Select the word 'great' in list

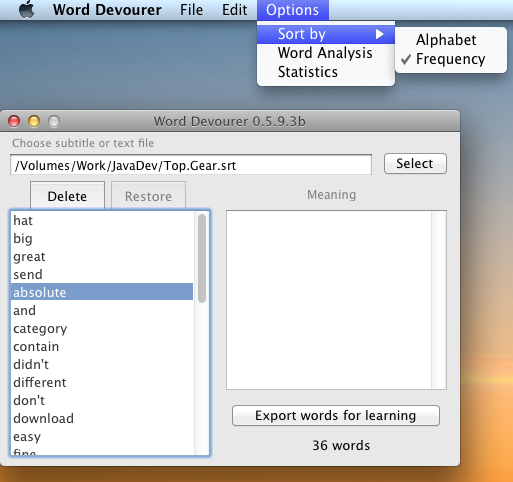(102, 257)
